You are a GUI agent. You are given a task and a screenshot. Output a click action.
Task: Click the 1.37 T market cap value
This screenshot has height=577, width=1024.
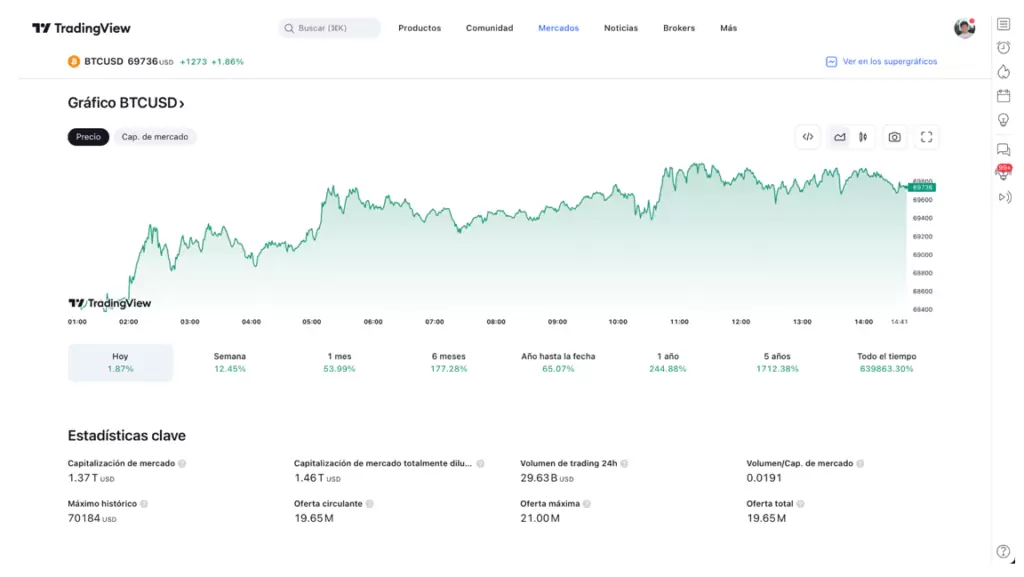(x=91, y=478)
